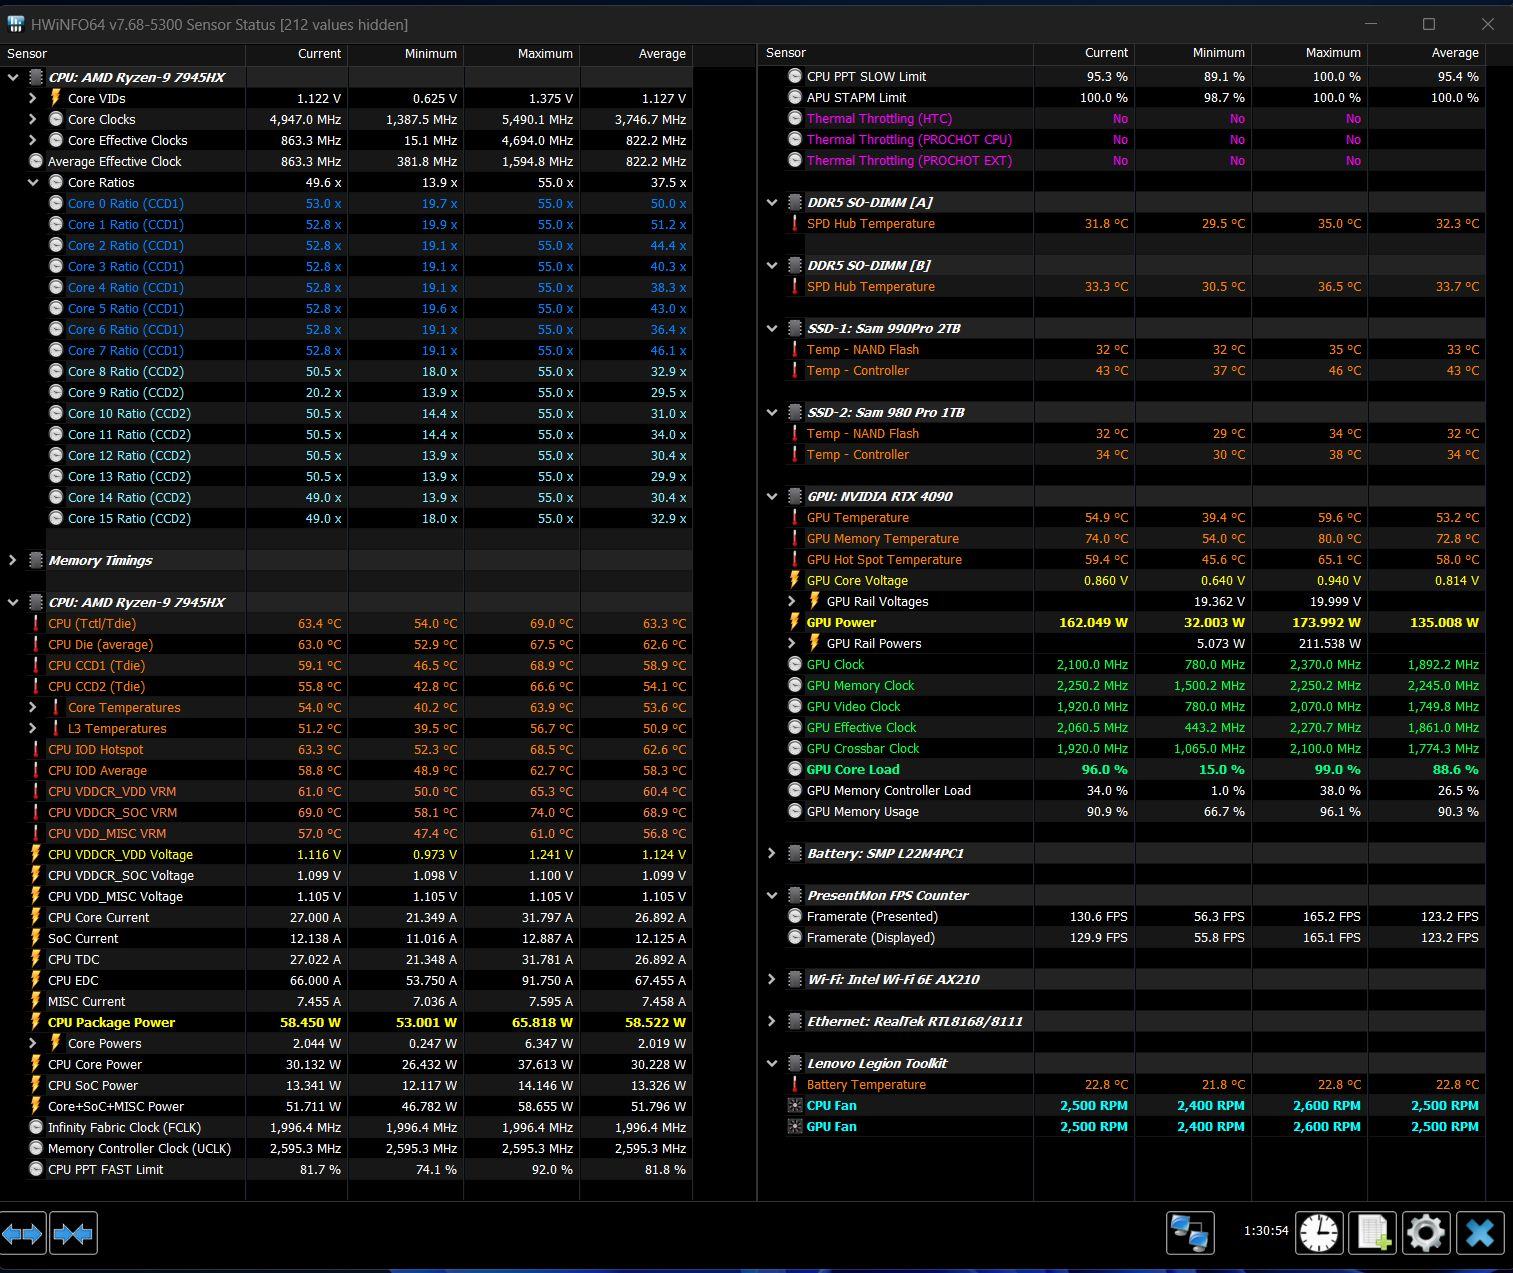Viewport: 1513px width, 1273px height.
Task: Collapse the DDR5 SO-DIMM [B] group
Action: click(x=772, y=265)
